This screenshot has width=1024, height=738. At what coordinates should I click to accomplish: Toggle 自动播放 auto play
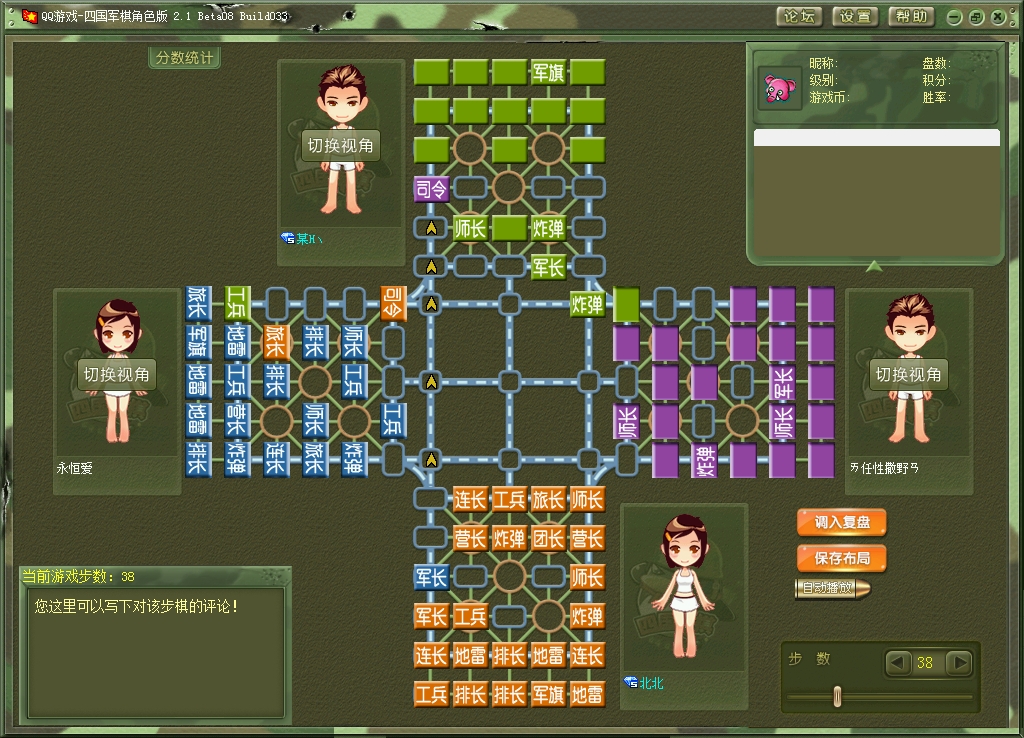coord(832,588)
